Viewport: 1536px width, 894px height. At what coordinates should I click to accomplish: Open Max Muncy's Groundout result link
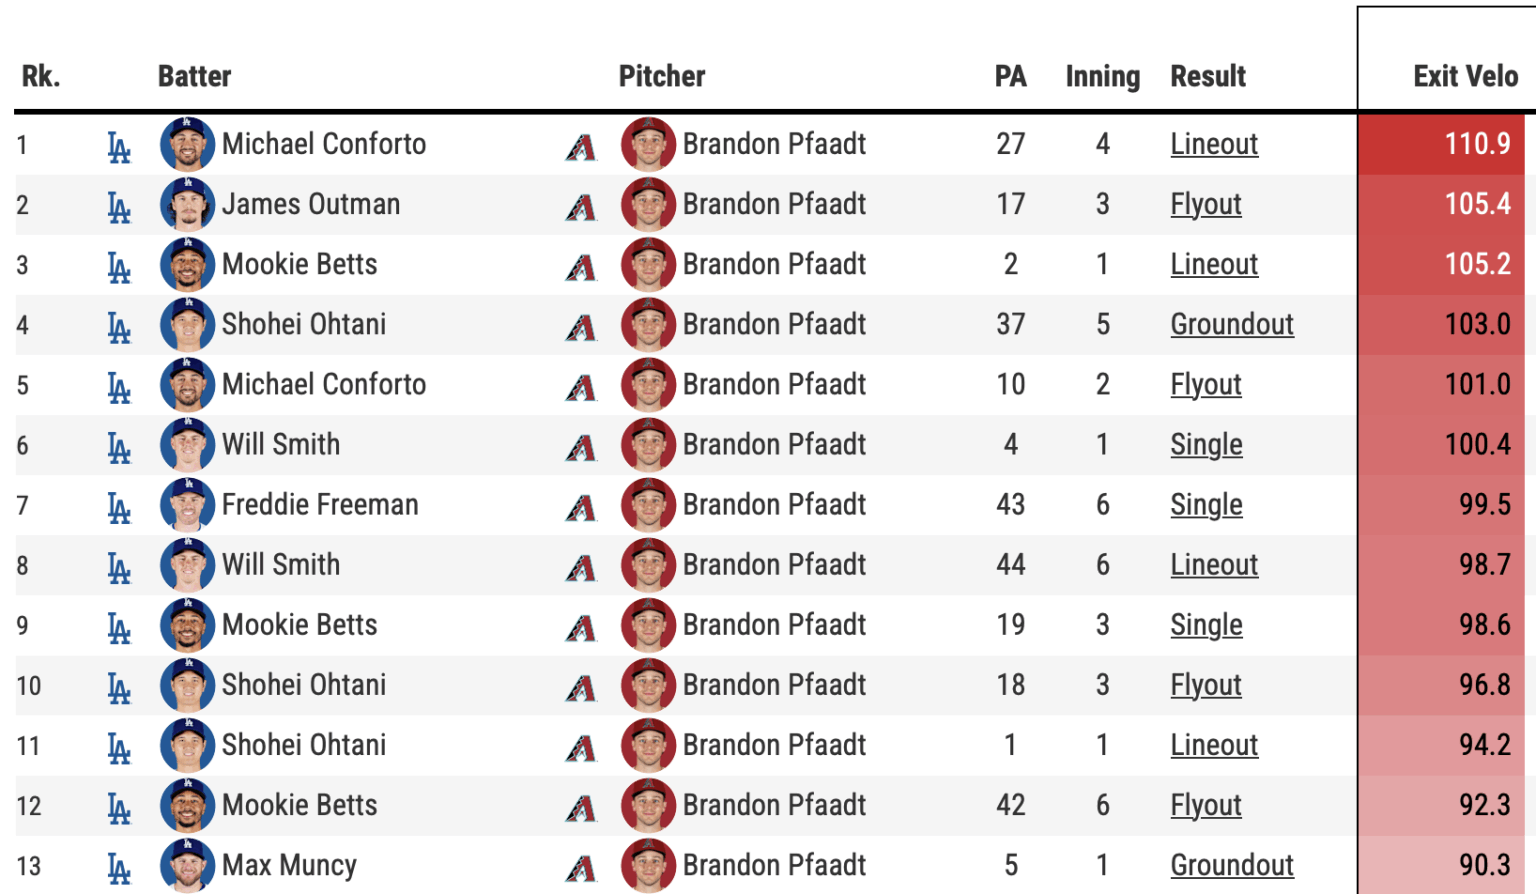pyautogui.click(x=1232, y=865)
